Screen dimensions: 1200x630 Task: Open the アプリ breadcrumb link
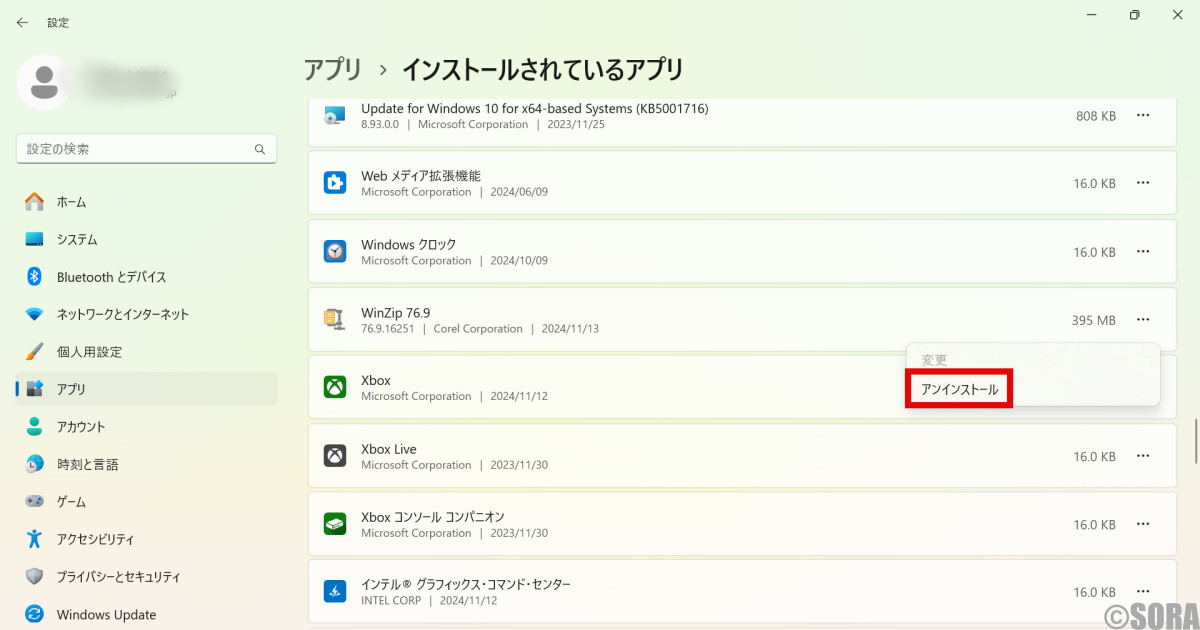(x=331, y=69)
